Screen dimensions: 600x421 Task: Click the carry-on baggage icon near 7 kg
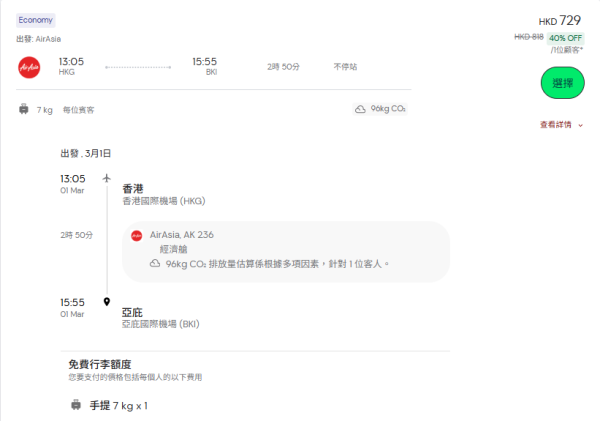click(x=23, y=109)
